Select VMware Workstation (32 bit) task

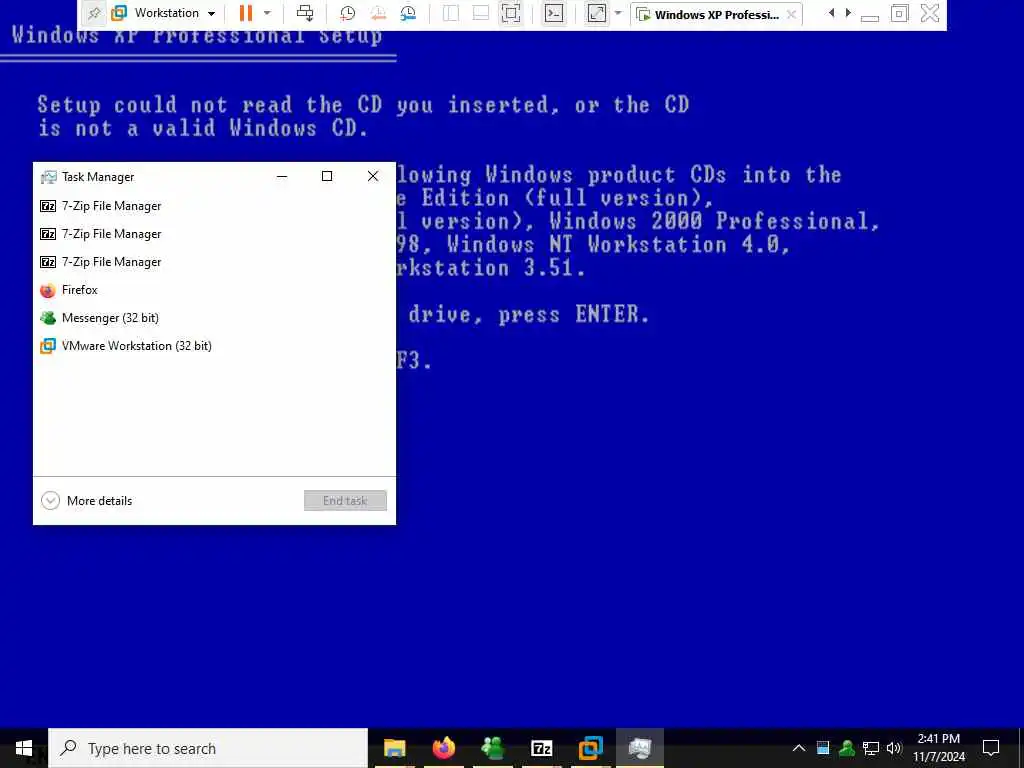pos(214,346)
